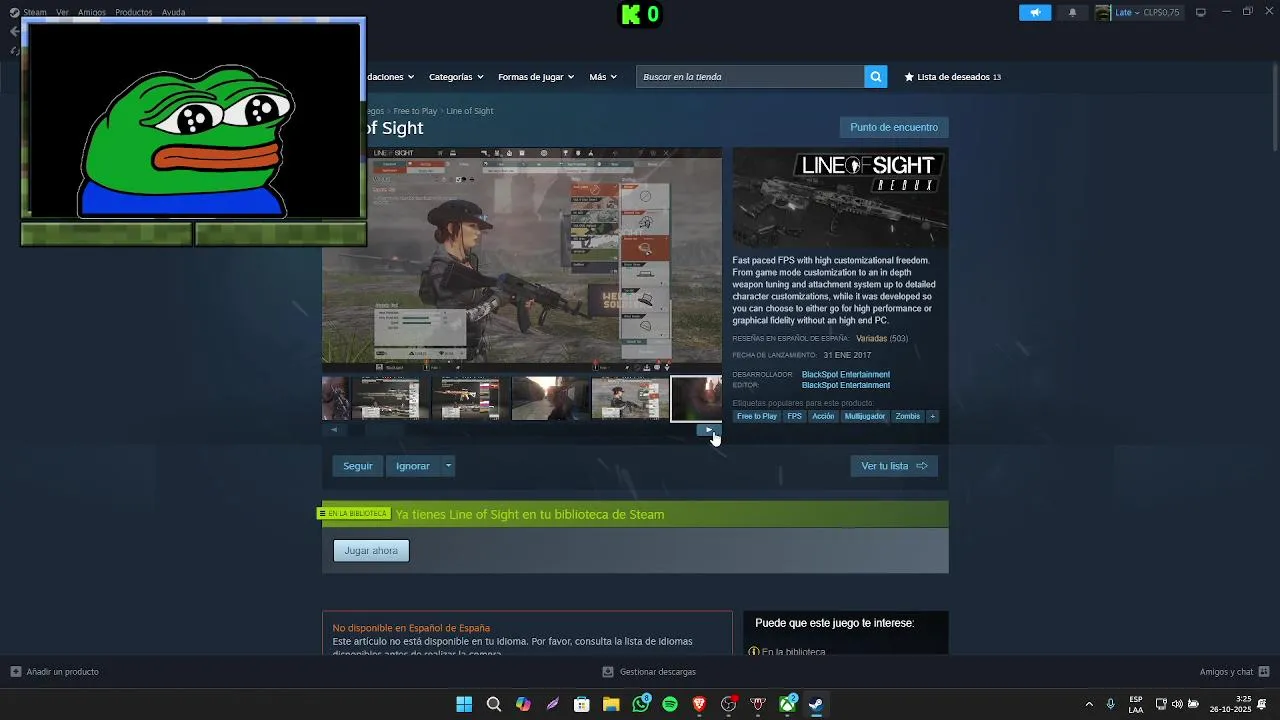The image size is (1280, 720).
Task: Click the main game screenshot viewer
Action: click(522, 260)
